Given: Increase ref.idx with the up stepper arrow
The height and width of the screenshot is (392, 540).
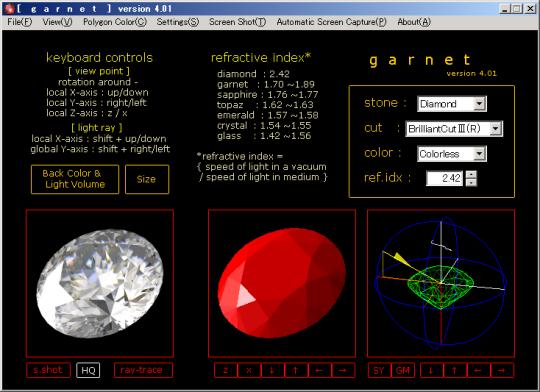Looking at the screenshot, I should (x=471, y=174).
